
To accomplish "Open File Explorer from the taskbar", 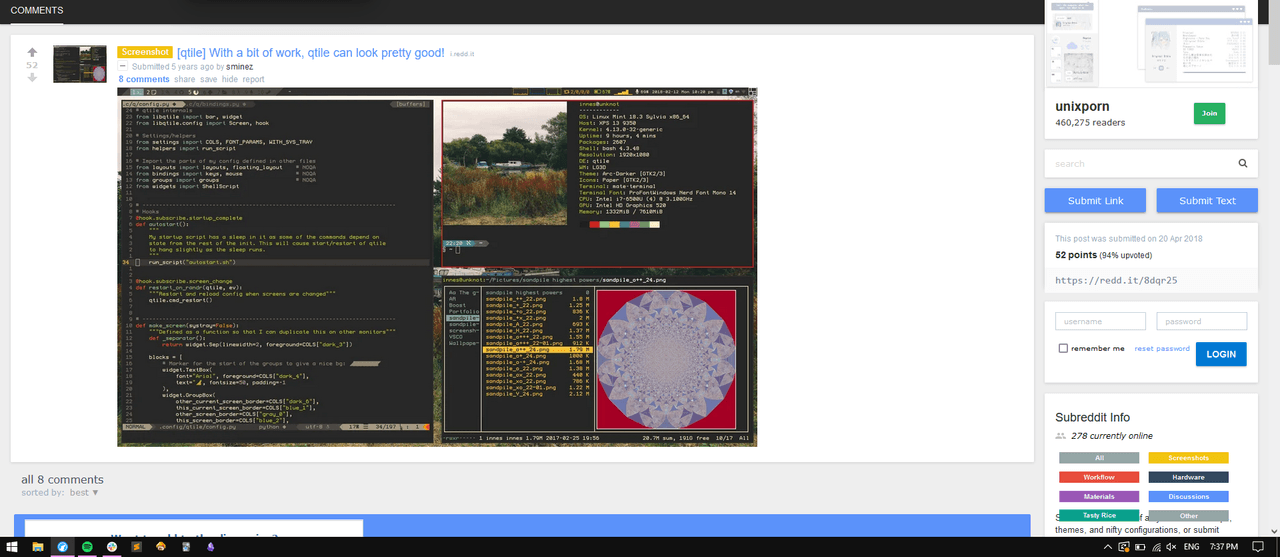I will (x=38, y=547).
